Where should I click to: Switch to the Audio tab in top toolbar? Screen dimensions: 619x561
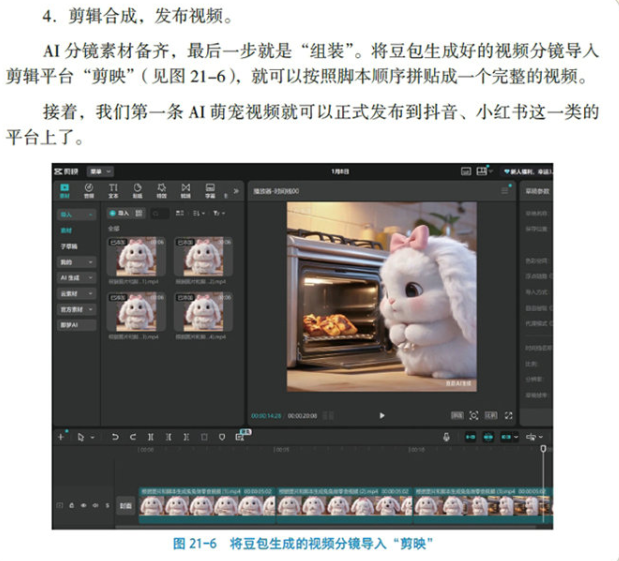(x=89, y=190)
